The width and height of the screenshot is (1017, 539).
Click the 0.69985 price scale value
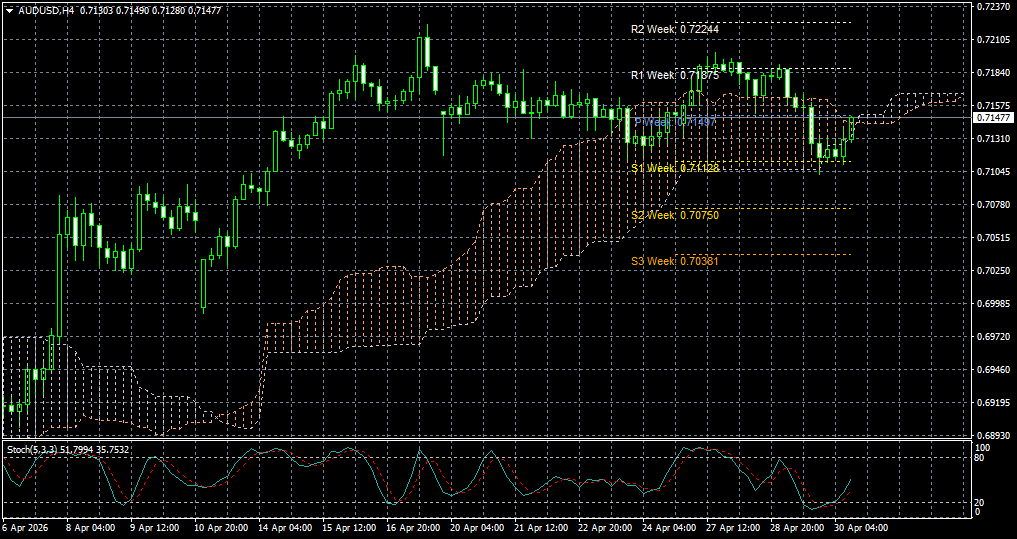coord(993,304)
